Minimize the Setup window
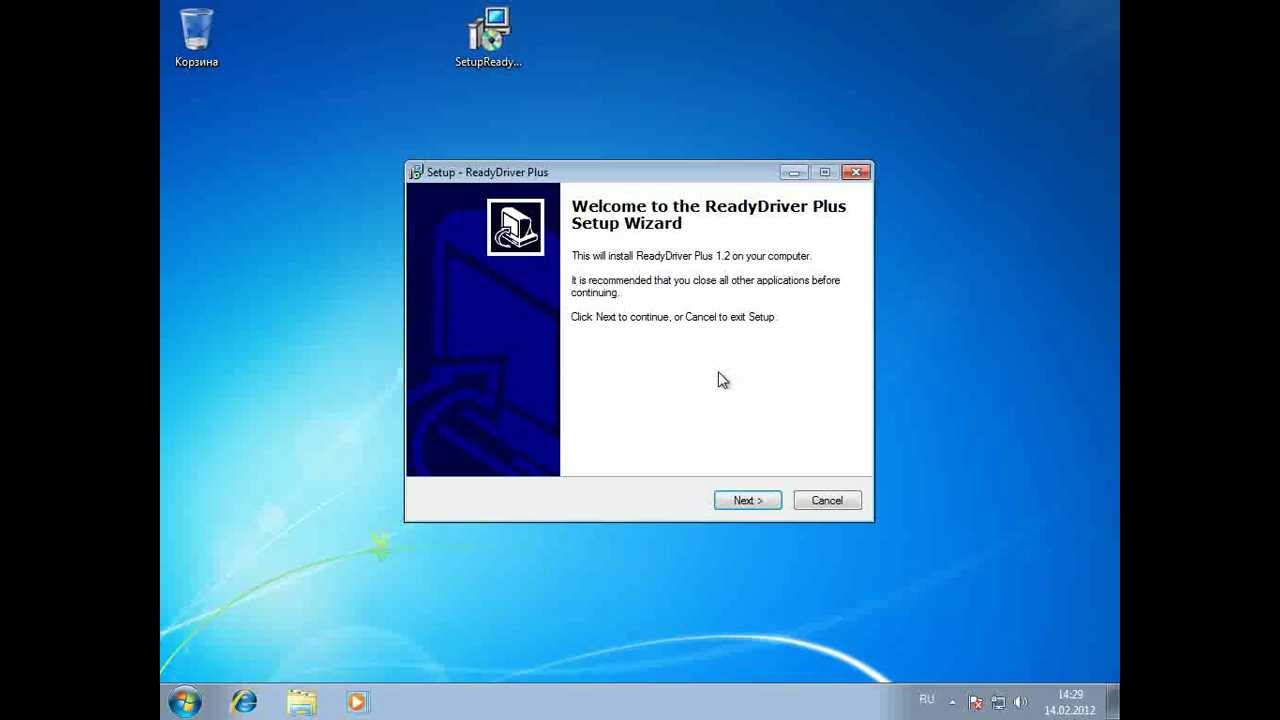 (x=794, y=172)
